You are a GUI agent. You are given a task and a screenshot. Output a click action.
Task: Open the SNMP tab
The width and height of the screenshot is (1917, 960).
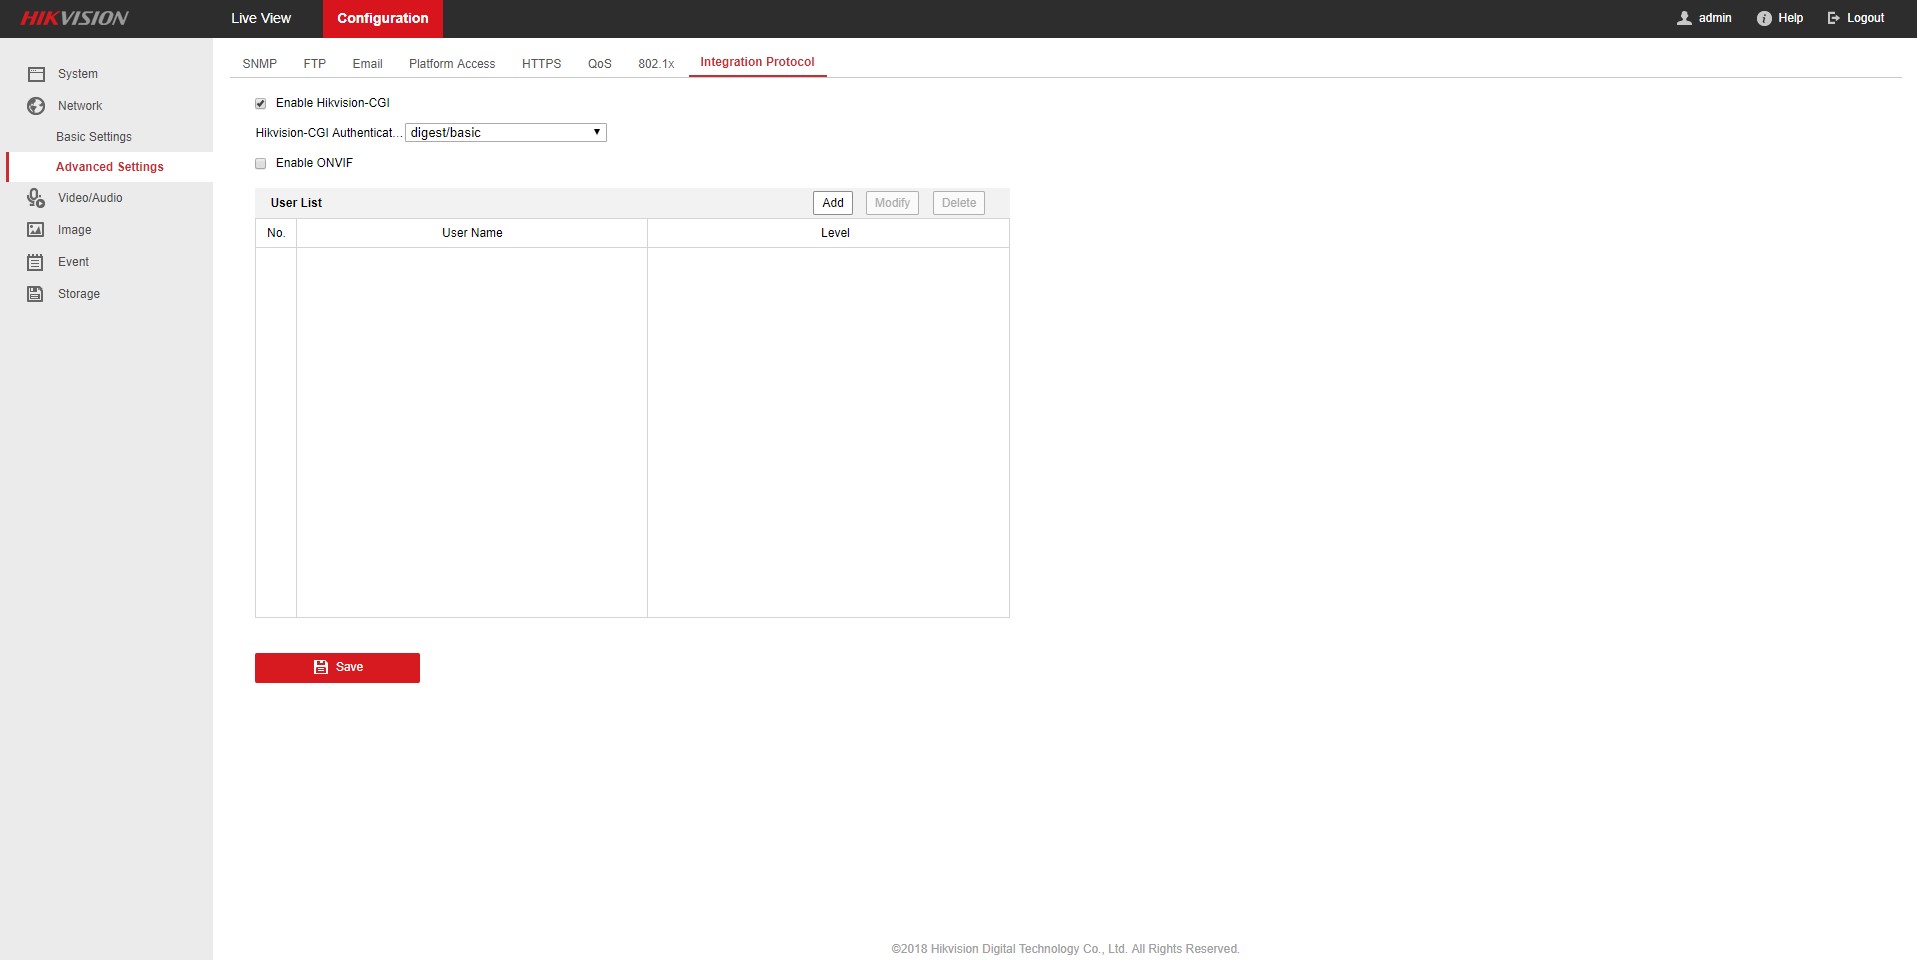click(259, 63)
